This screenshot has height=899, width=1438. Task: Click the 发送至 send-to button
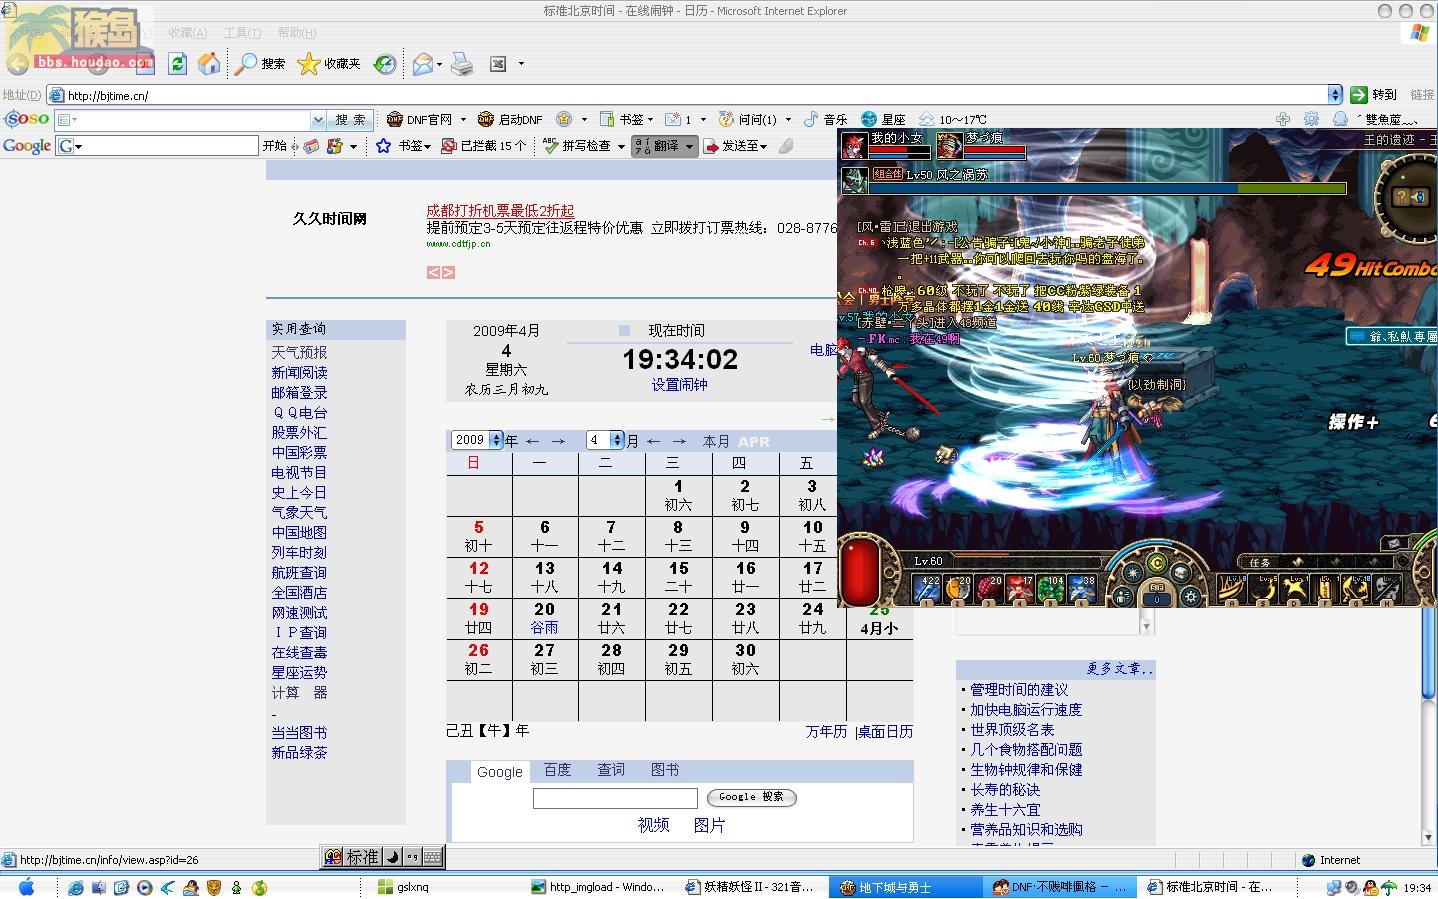736,146
